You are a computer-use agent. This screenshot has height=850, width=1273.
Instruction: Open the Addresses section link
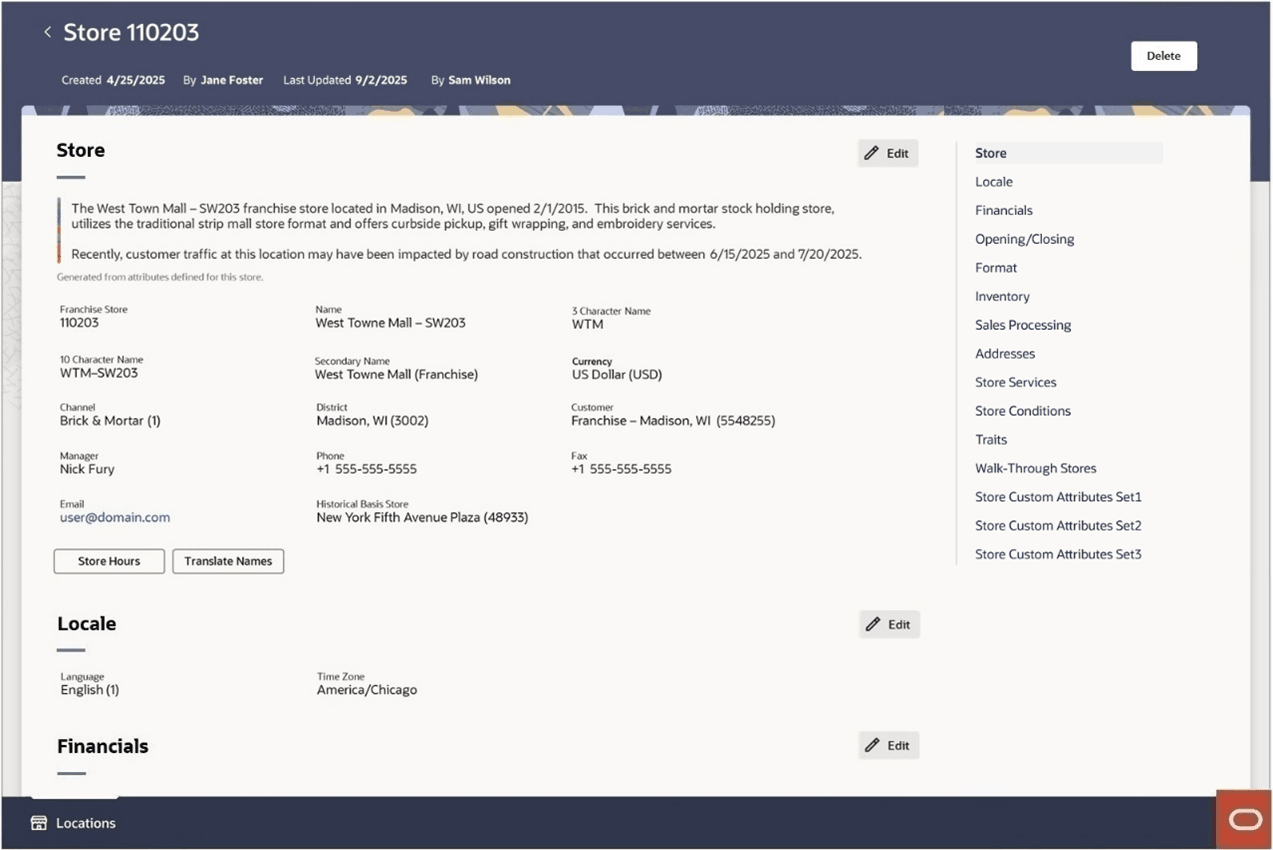[1004, 353]
